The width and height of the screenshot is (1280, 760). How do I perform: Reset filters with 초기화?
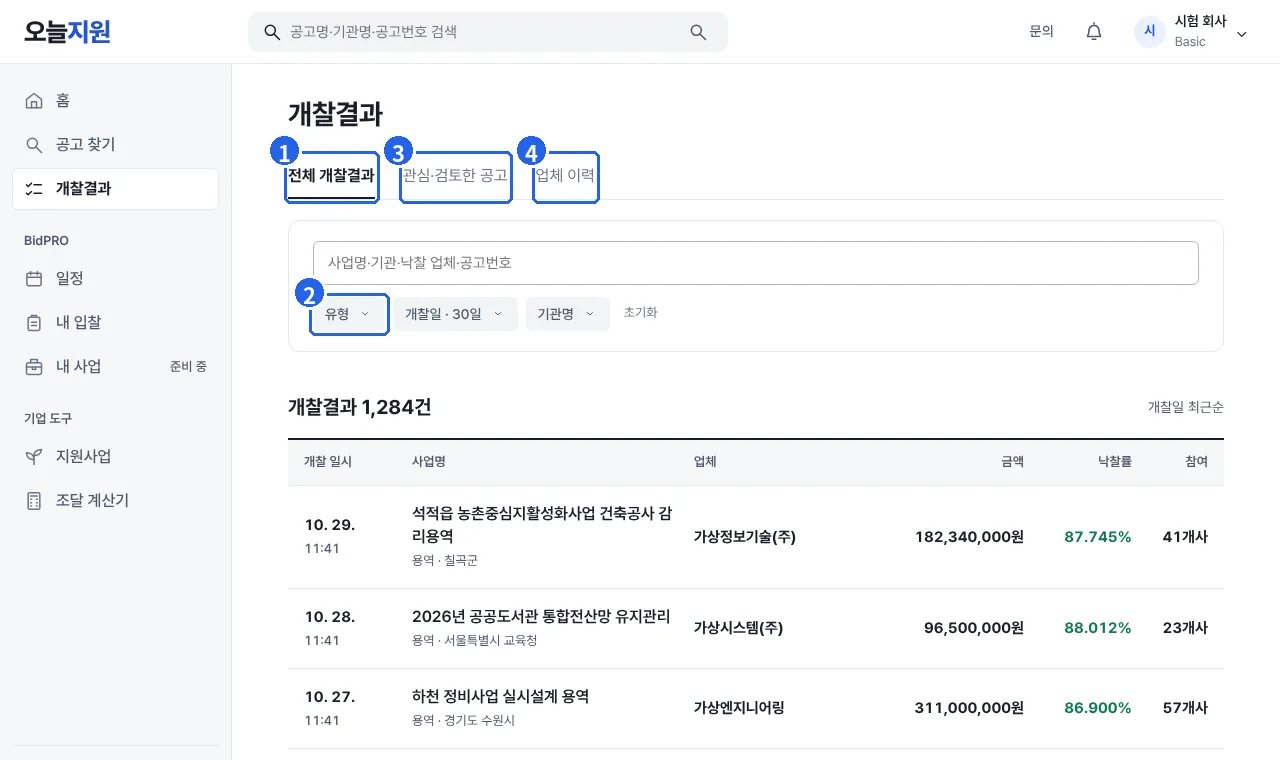click(640, 313)
